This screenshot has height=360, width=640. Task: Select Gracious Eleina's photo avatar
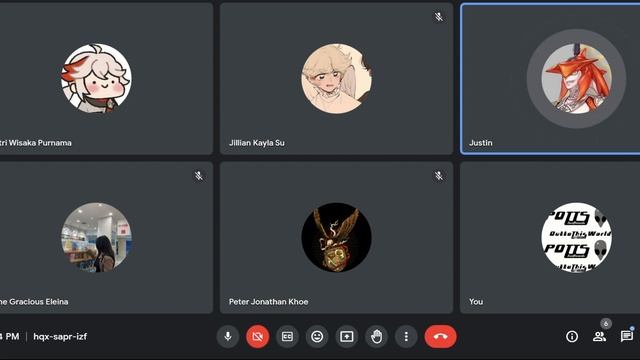point(96,238)
